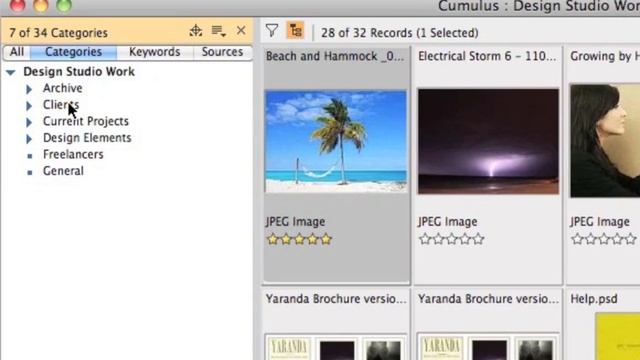Click JPEG Image label under Beach and Hammock
Screen dimensions: 640x360
(x=296, y=222)
